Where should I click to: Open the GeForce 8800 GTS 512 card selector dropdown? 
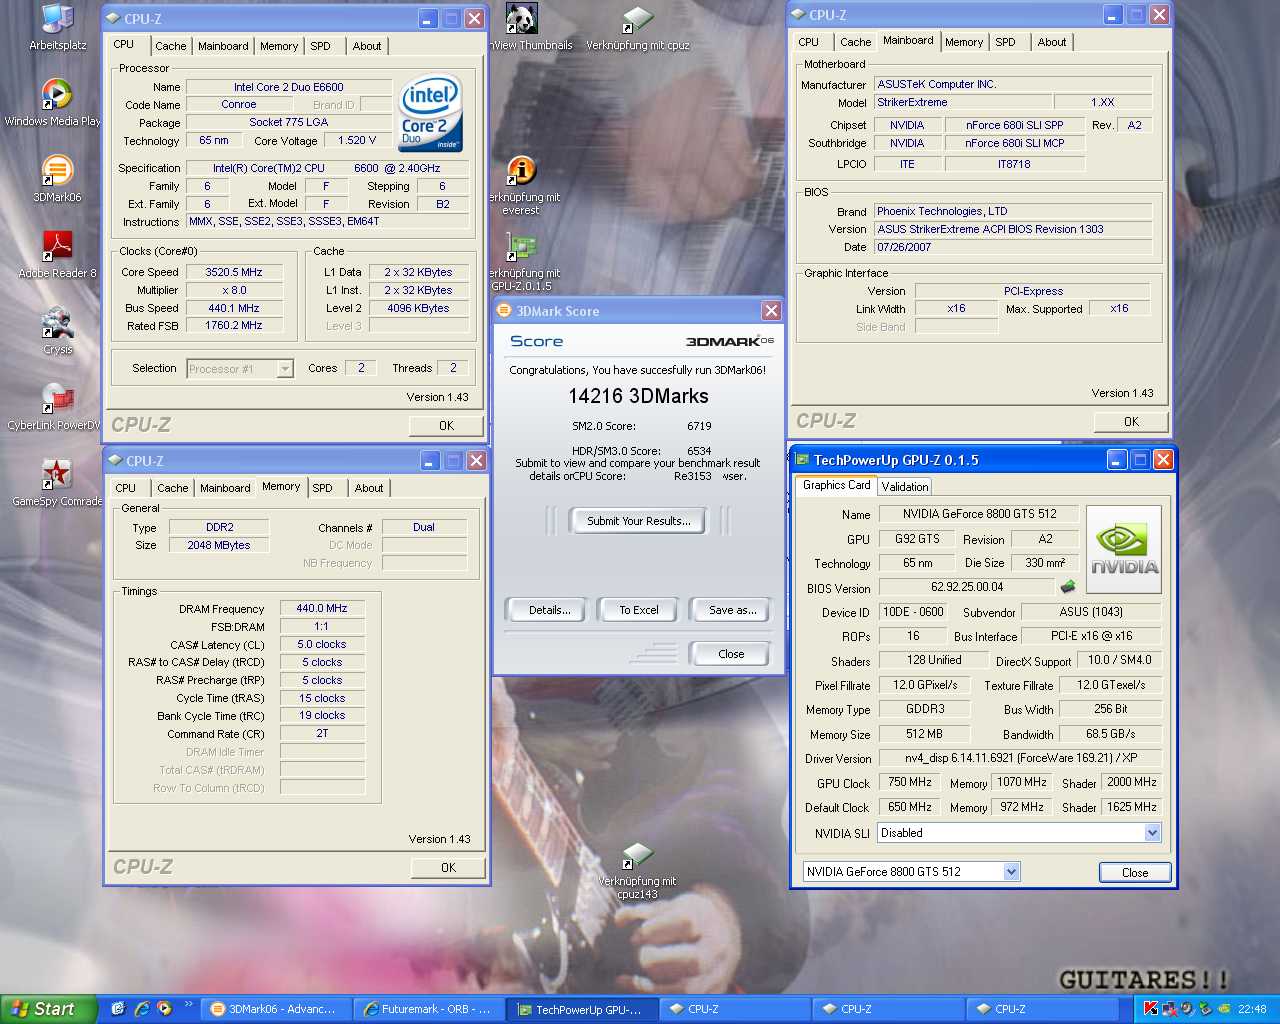pyautogui.click(x=911, y=872)
